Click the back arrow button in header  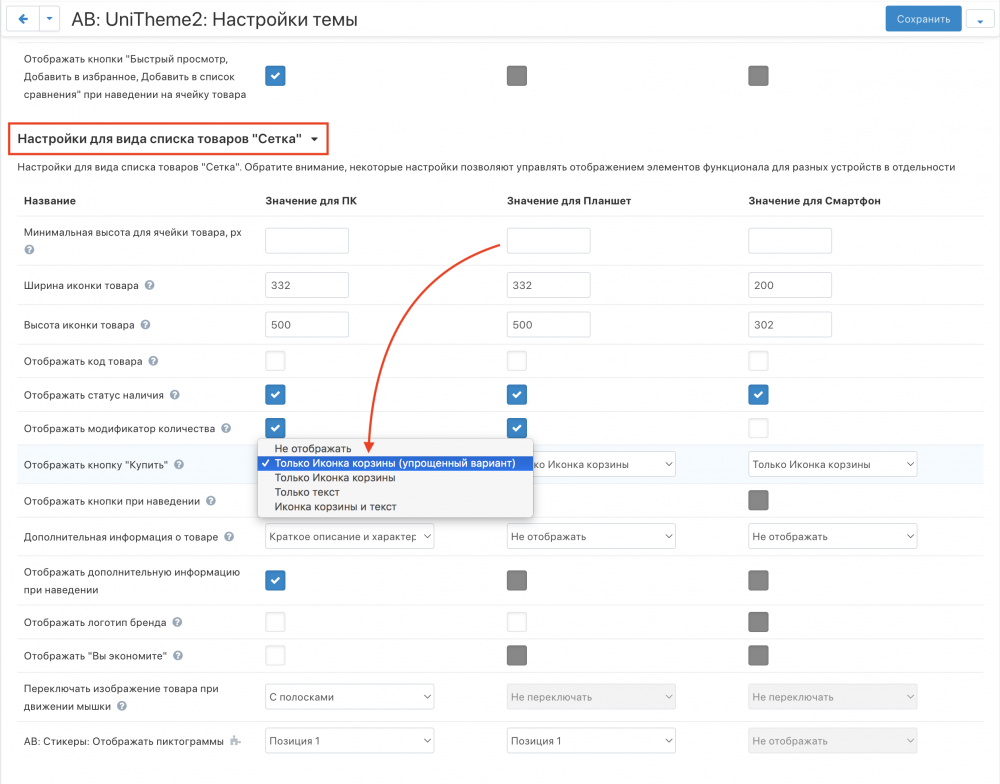pyautogui.click(x=24, y=19)
